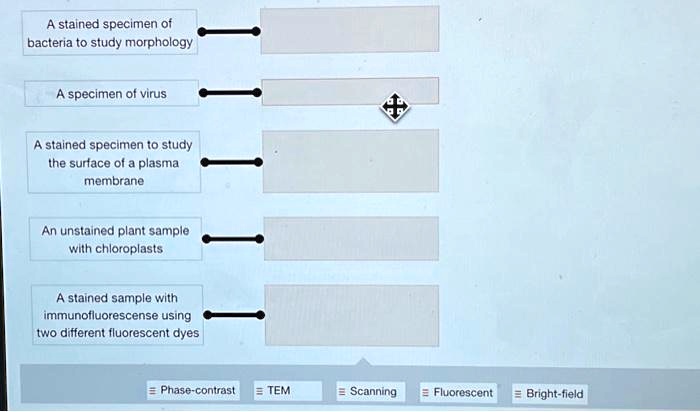700x412 pixels.
Task: Select the Phase-contrast answer chip label
Action: [198, 391]
